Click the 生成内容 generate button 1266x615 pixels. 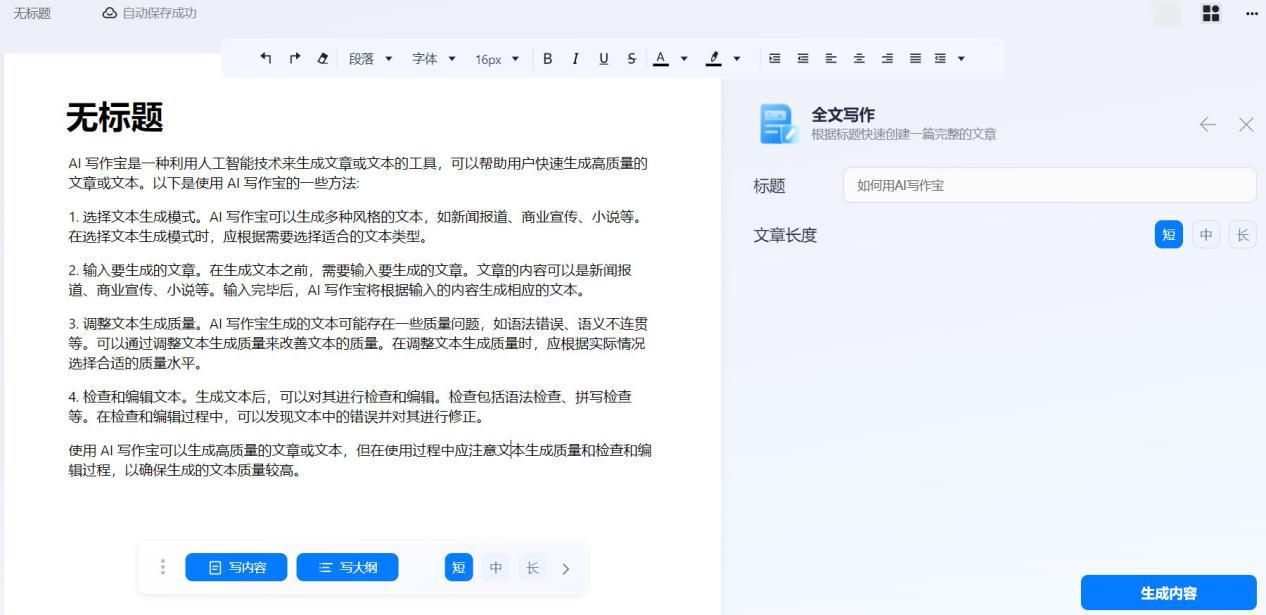click(x=1168, y=593)
